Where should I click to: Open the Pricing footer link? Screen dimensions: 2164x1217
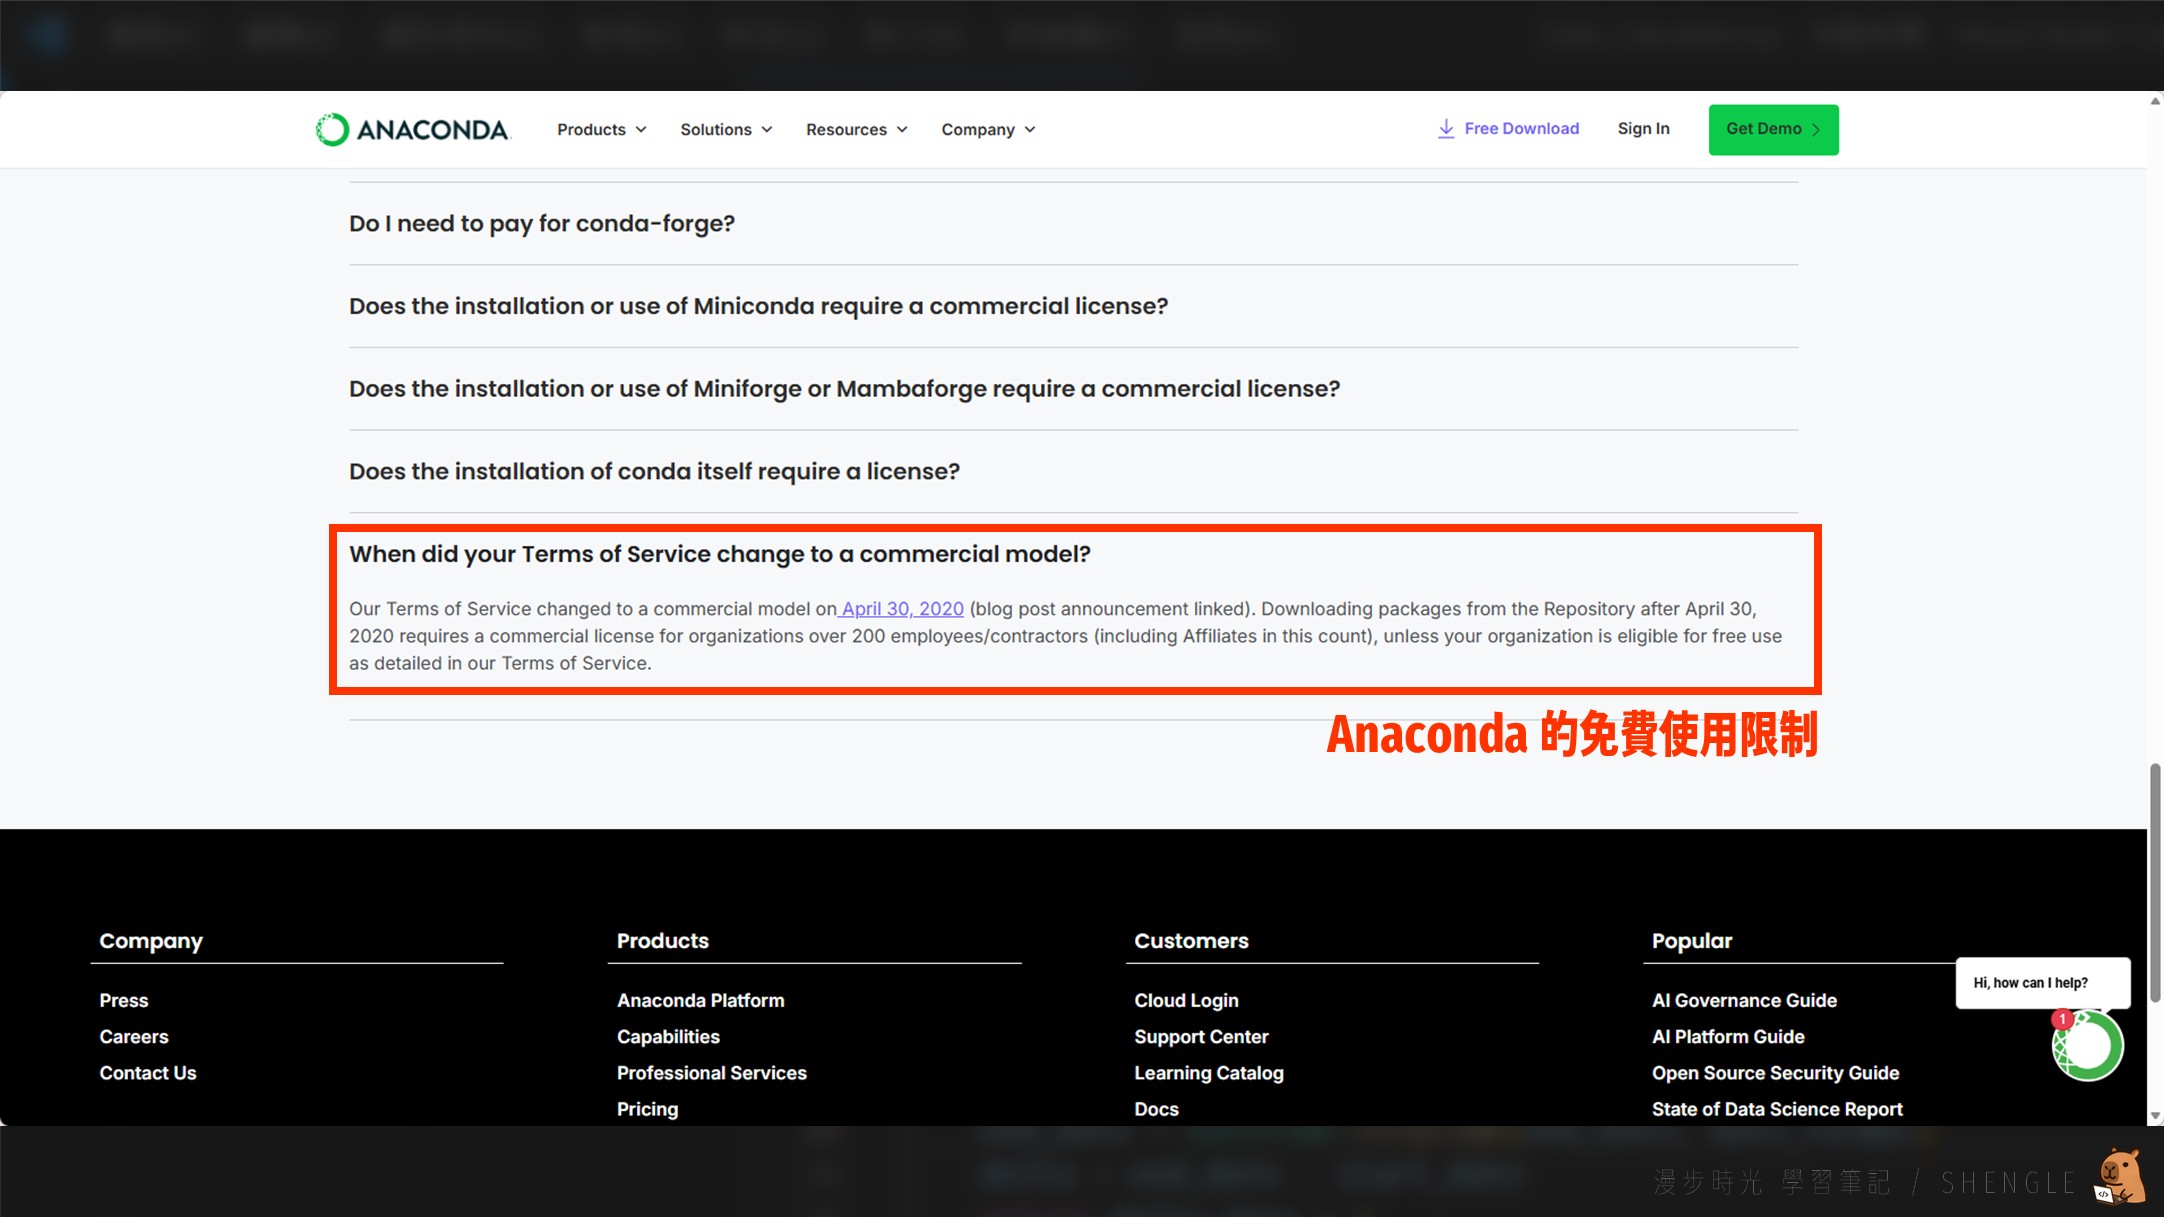(647, 1109)
